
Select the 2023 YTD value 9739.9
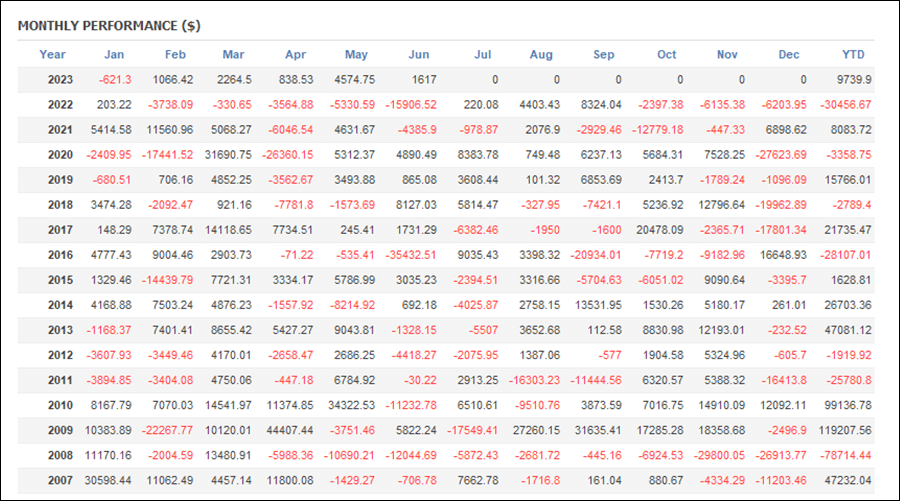click(x=852, y=80)
